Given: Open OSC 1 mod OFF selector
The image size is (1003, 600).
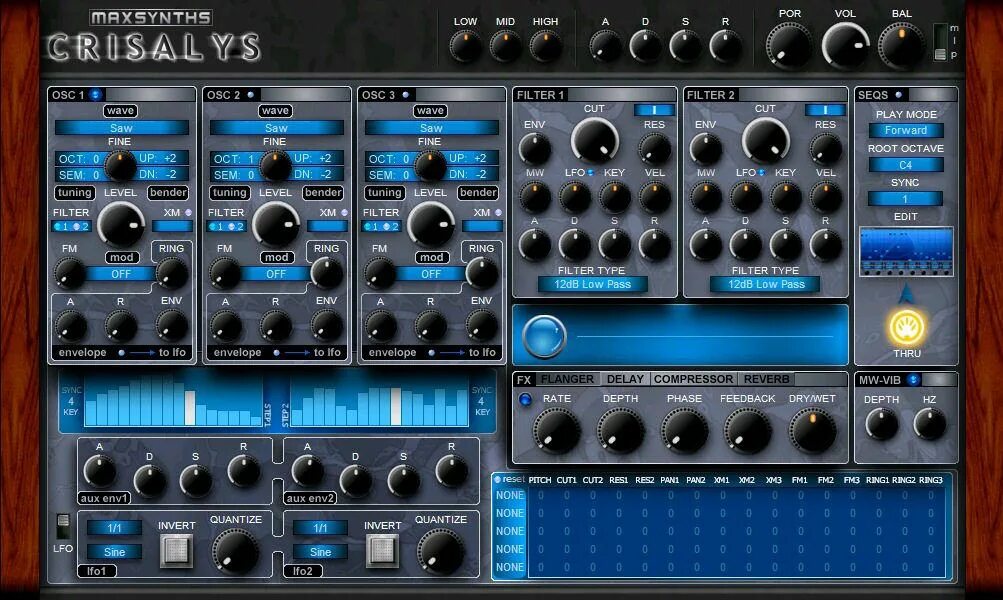Looking at the screenshot, I should click(121, 274).
